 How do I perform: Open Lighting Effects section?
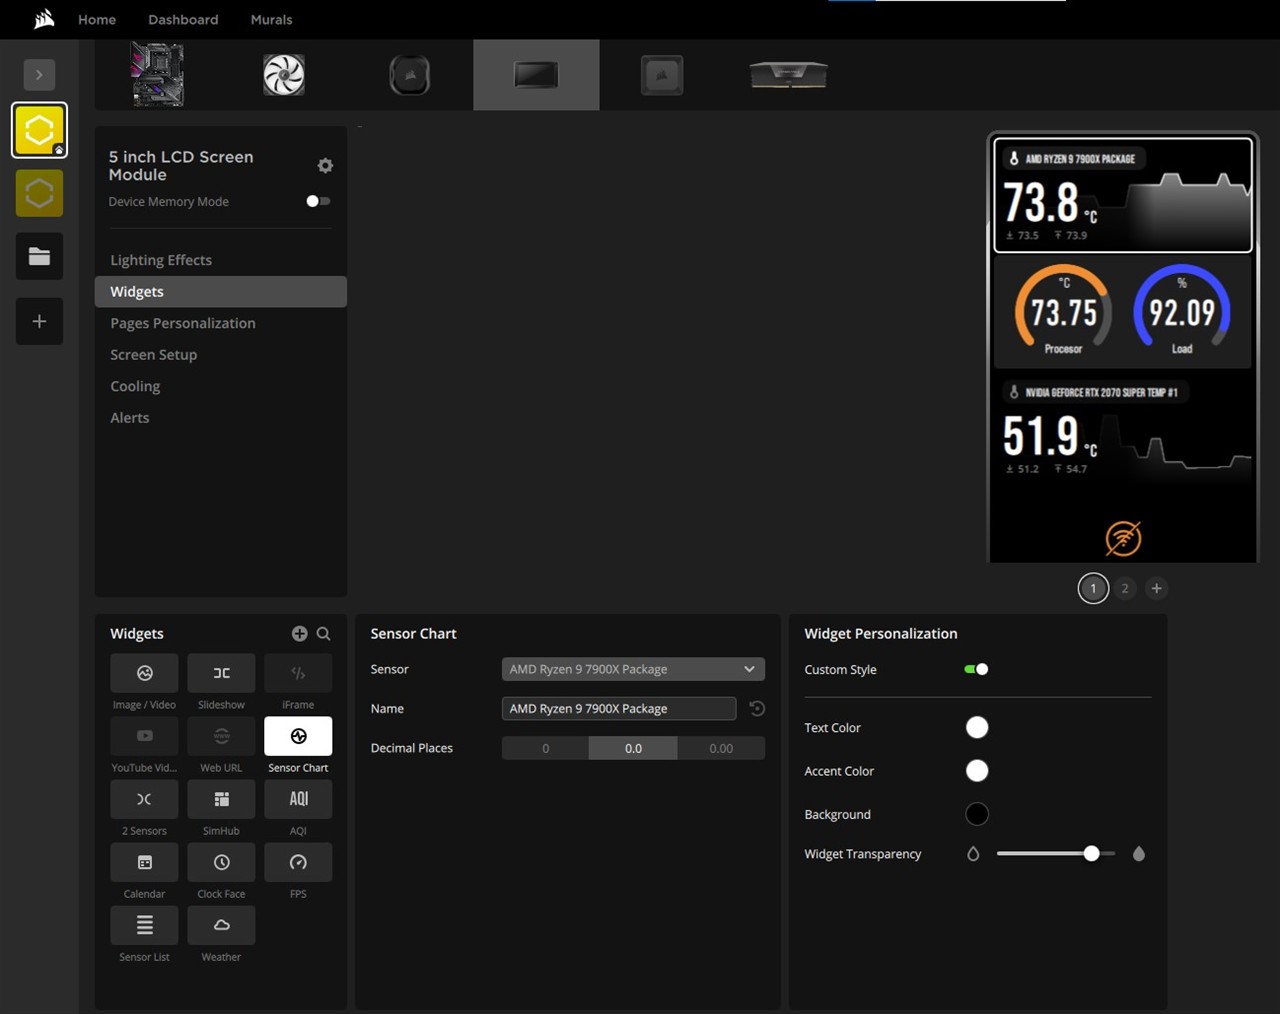[161, 260]
